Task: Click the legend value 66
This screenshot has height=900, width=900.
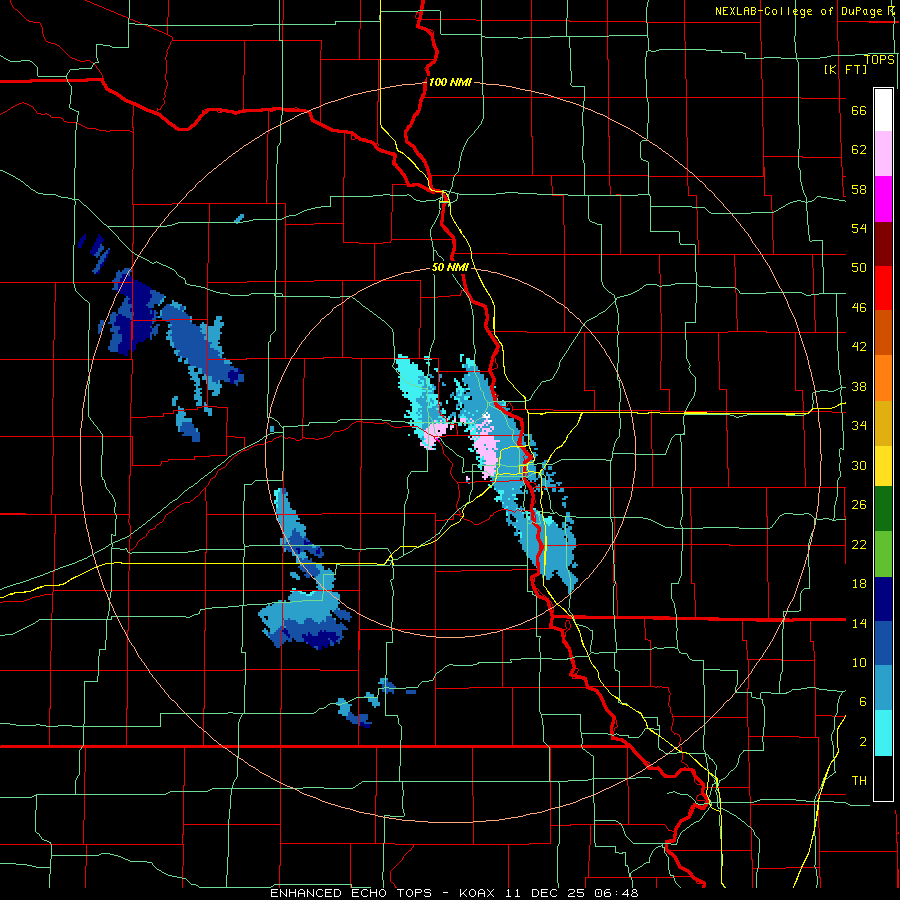Action: tap(859, 110)
